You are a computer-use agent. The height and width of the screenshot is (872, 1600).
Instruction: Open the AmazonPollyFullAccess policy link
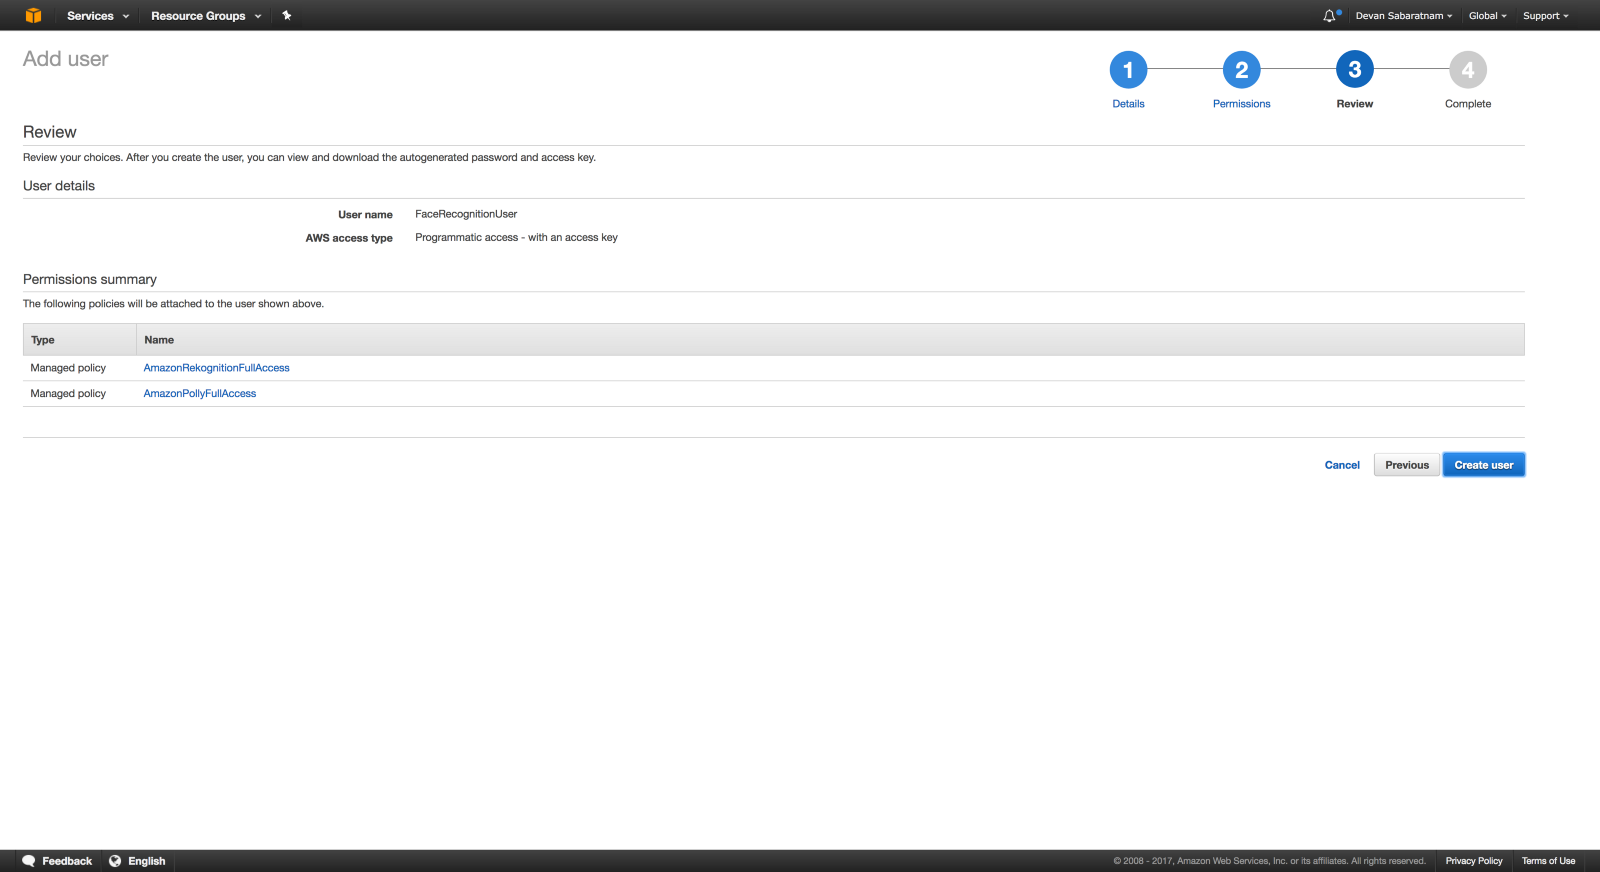(x=200, y=394)
